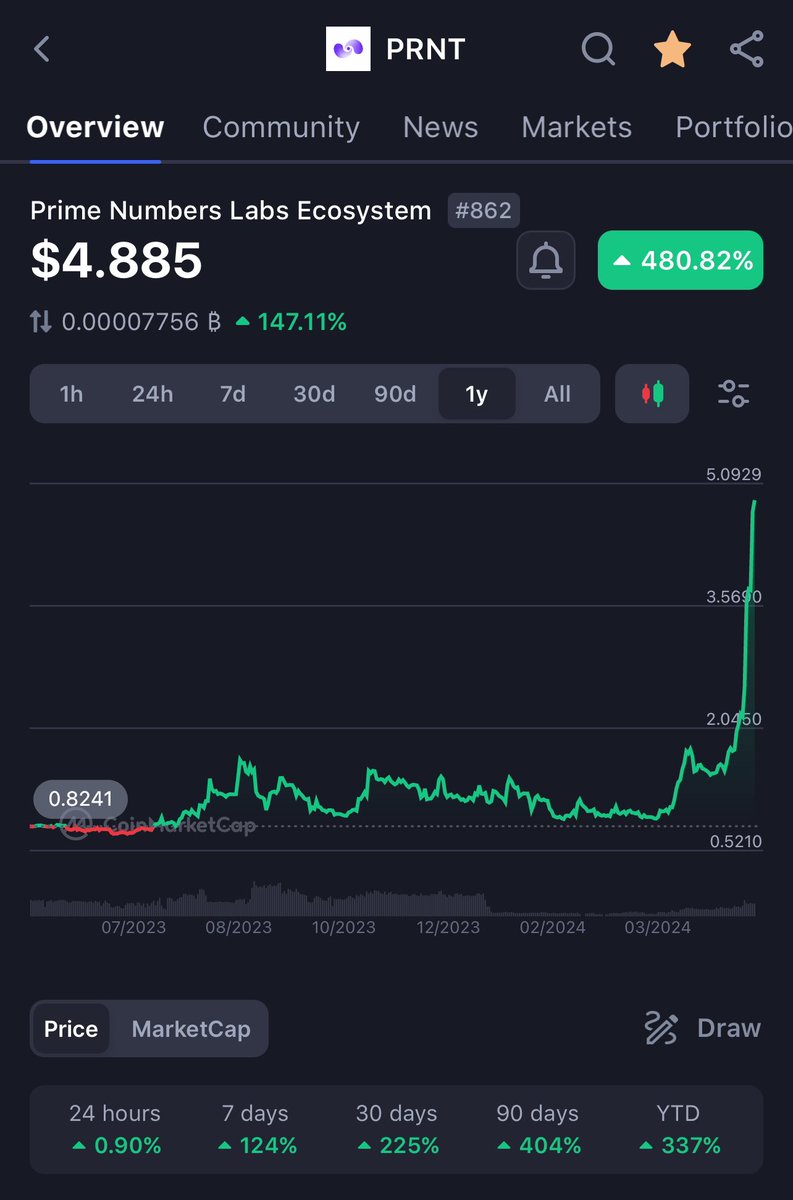
Task: Open chart settings sliders icon
Action: click(734, 394)
